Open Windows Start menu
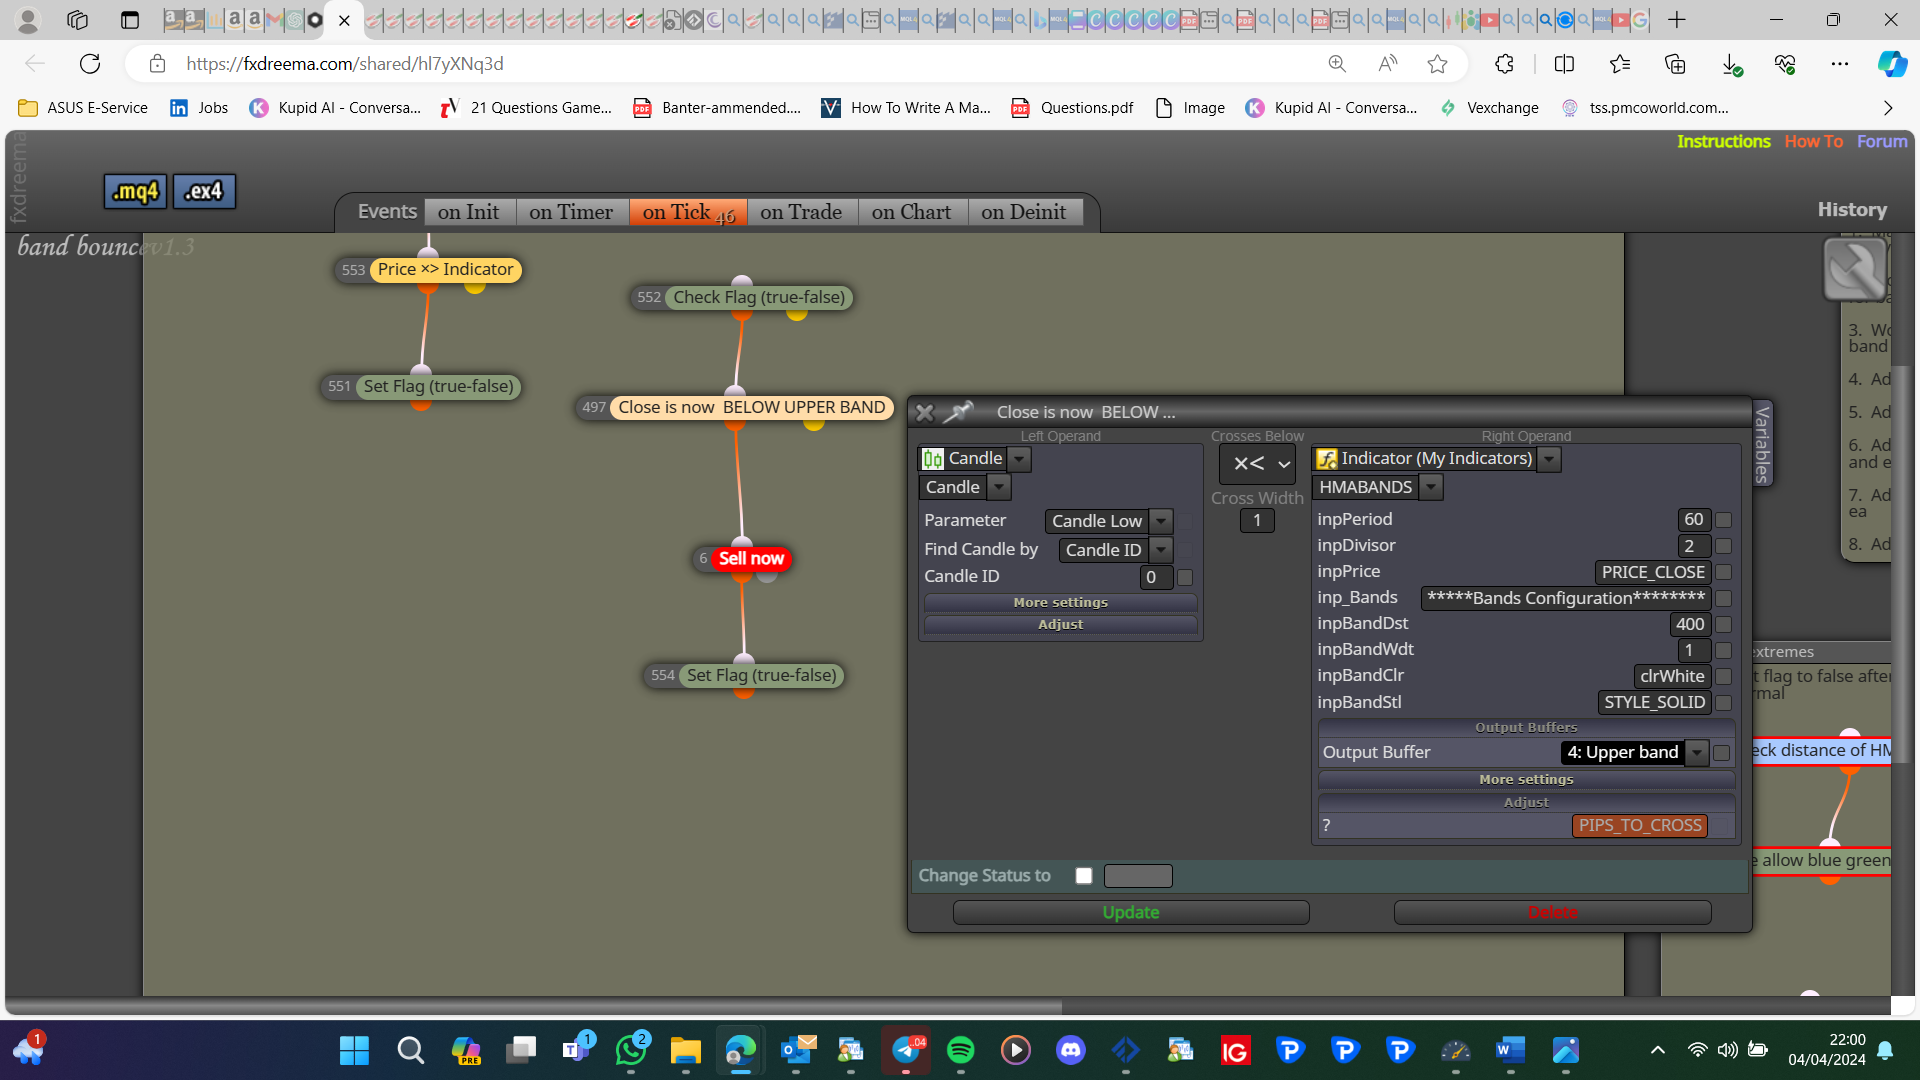The image size is (1920, 1080). point(354,1050)
